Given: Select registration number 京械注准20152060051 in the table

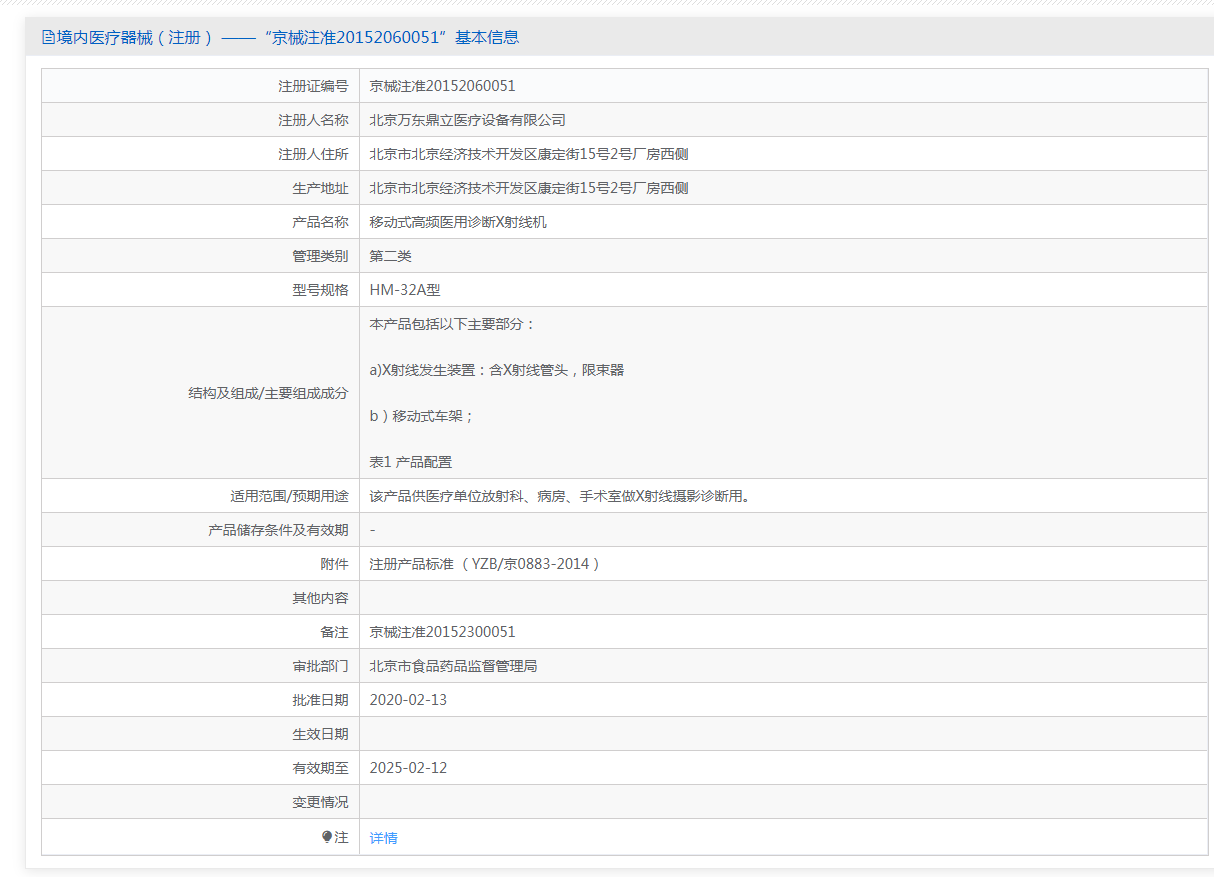Looking at the screenshot, I should pos(442,86).
